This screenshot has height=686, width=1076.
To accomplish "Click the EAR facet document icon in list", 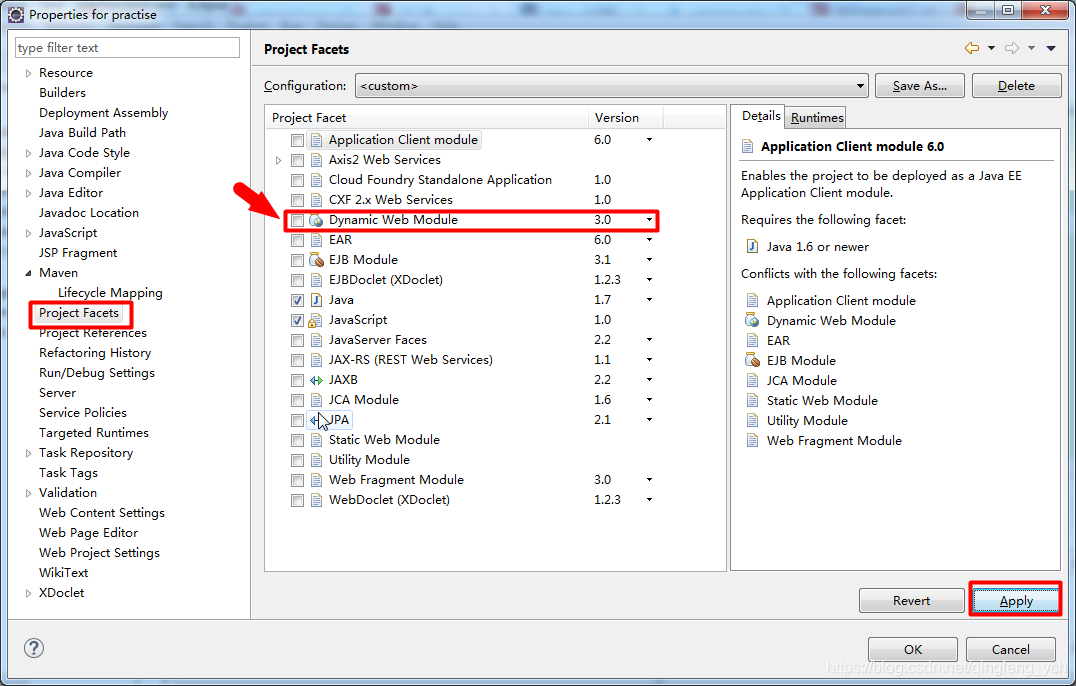I will (x=316, y=240).
